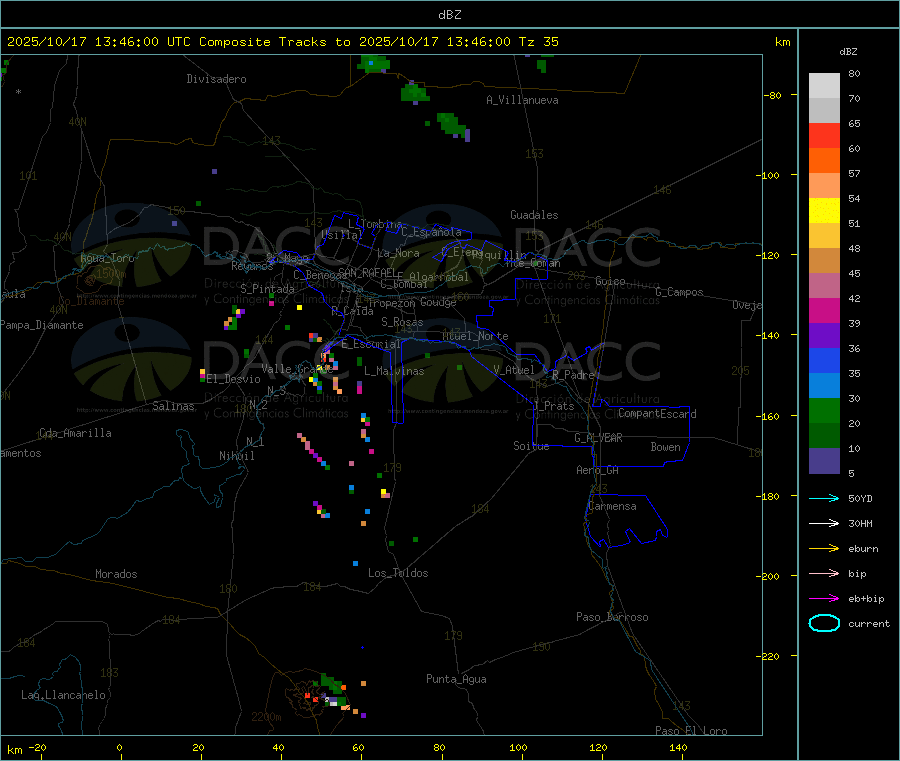The width and height of the screenshot is (900, 761).
Task: Click the 'Soitue' map label
Action: point(531,446)
